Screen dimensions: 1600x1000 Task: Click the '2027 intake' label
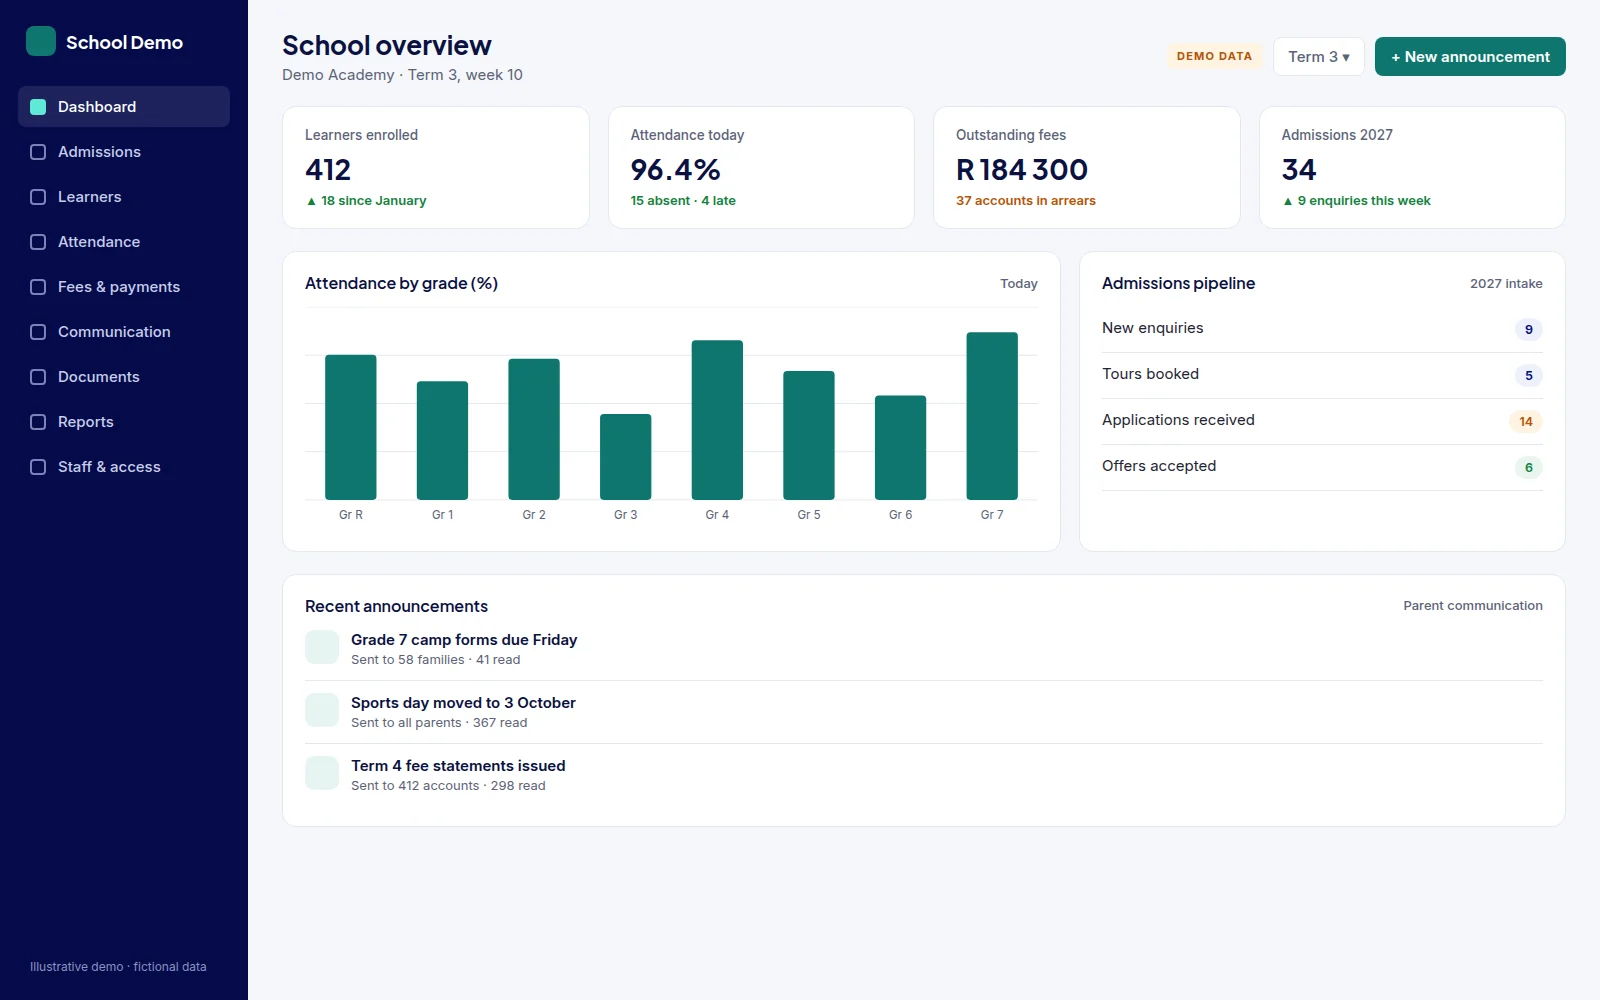(1506, 284)
